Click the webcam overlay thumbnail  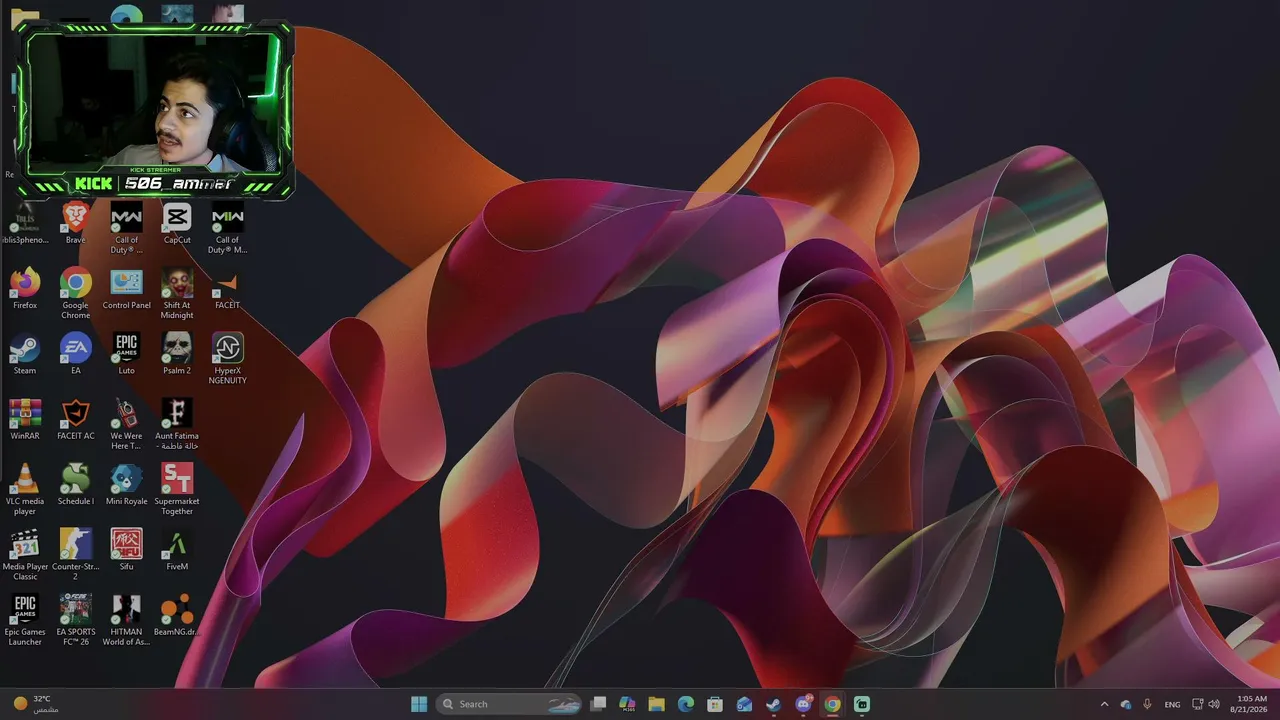click(156, 110)
